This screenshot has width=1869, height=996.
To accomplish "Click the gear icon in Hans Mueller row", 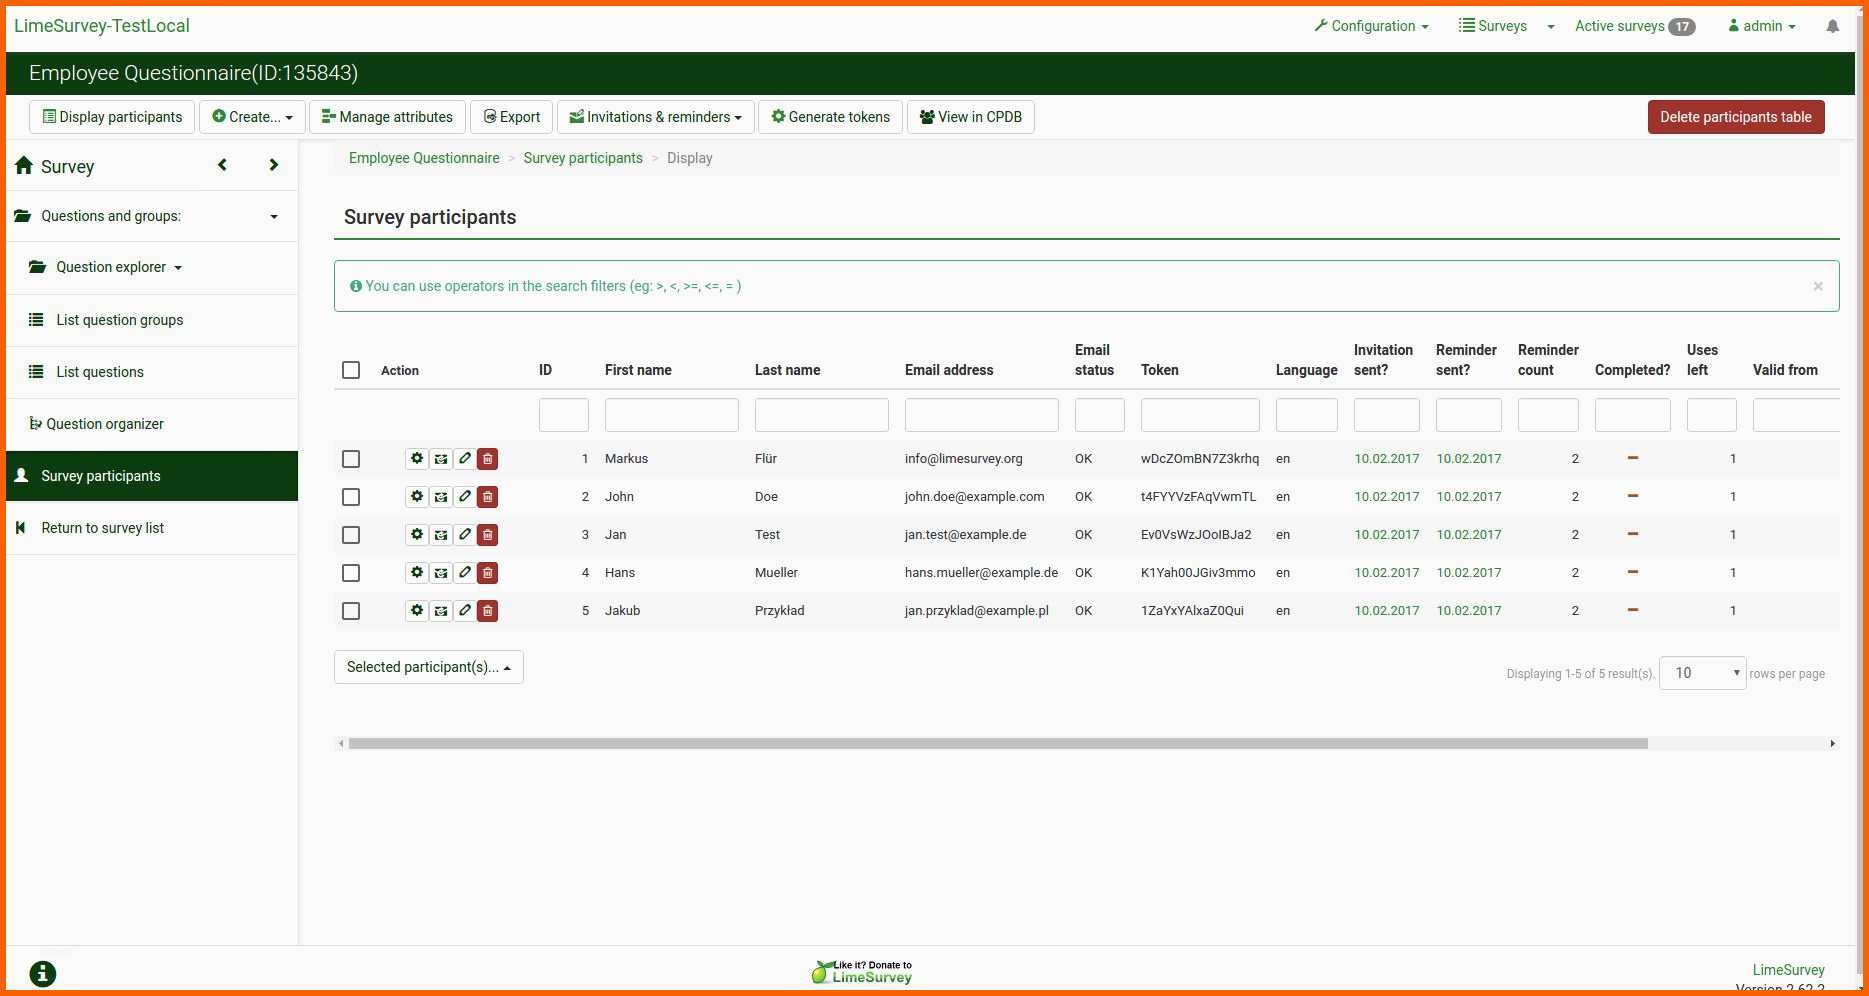I will (417, 573).
